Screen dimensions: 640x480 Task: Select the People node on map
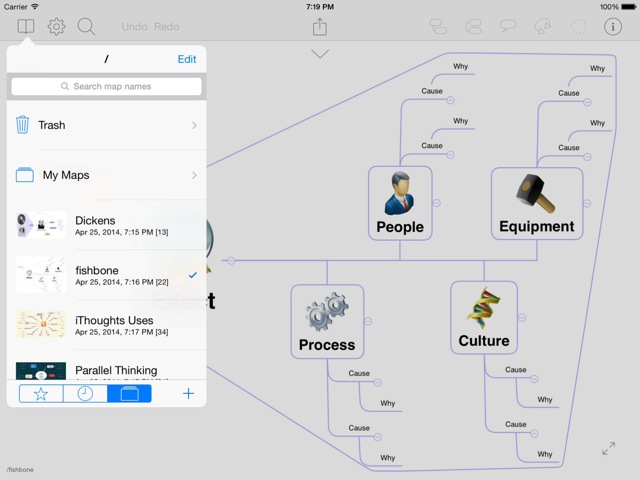click(x=400, y=203)
